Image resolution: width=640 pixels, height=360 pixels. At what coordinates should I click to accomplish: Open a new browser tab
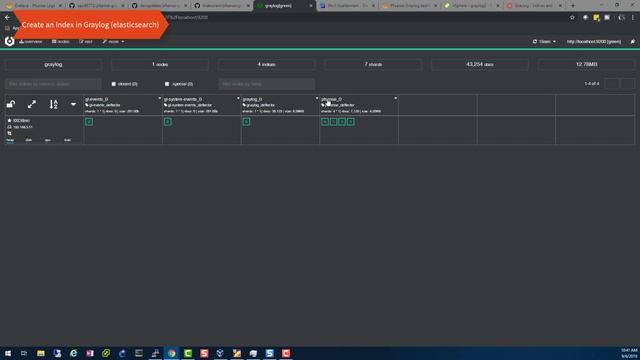click(x=573, y=6)
